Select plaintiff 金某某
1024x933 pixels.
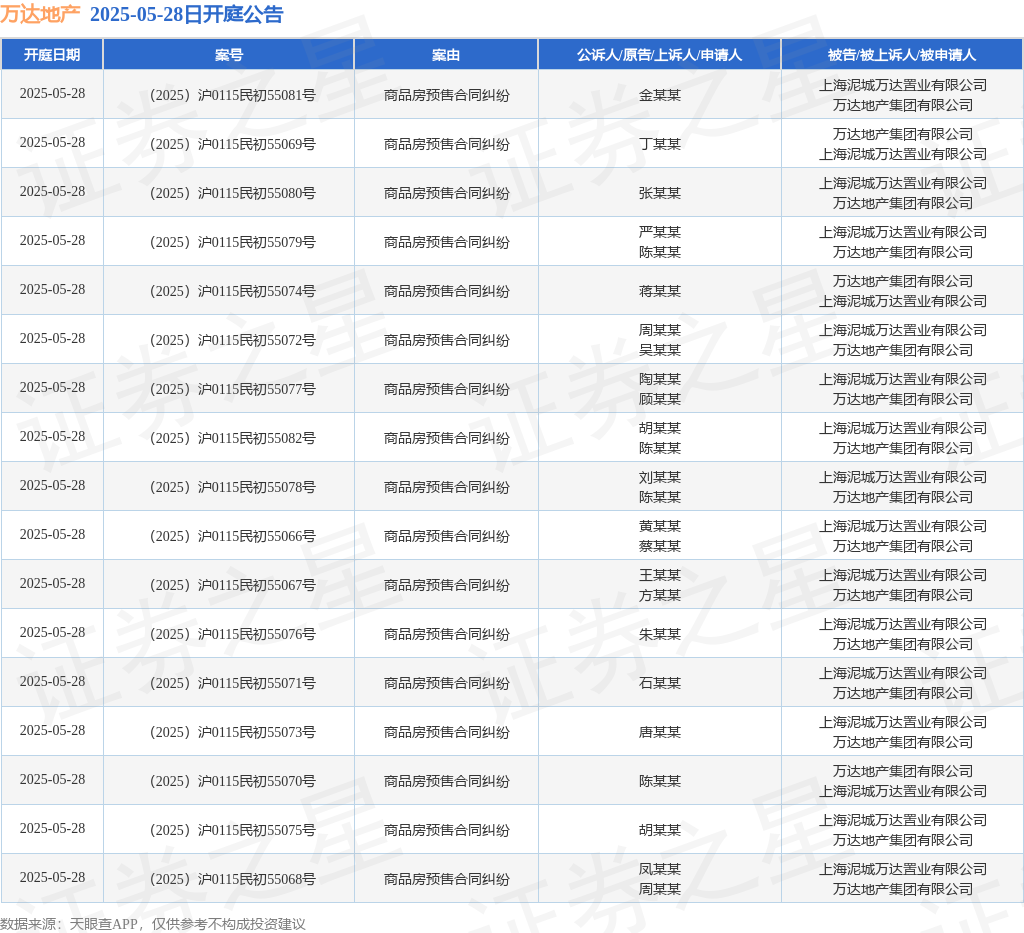tap(660, 95)
